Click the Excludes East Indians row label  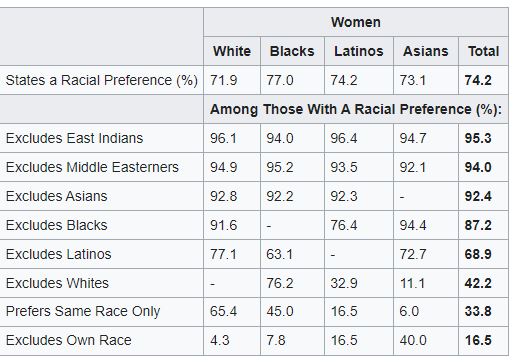click(74, 138)
